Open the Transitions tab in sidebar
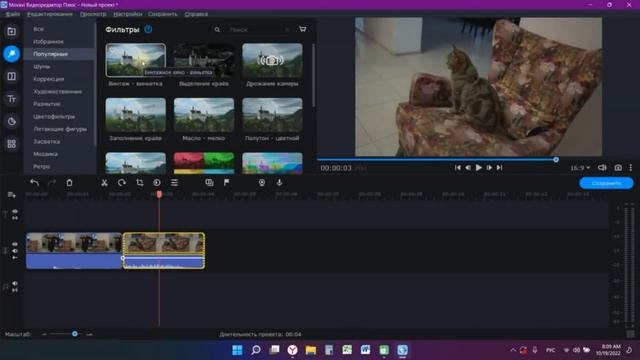The height and width of the screenshot is (360, 640). tap(11, 76)
